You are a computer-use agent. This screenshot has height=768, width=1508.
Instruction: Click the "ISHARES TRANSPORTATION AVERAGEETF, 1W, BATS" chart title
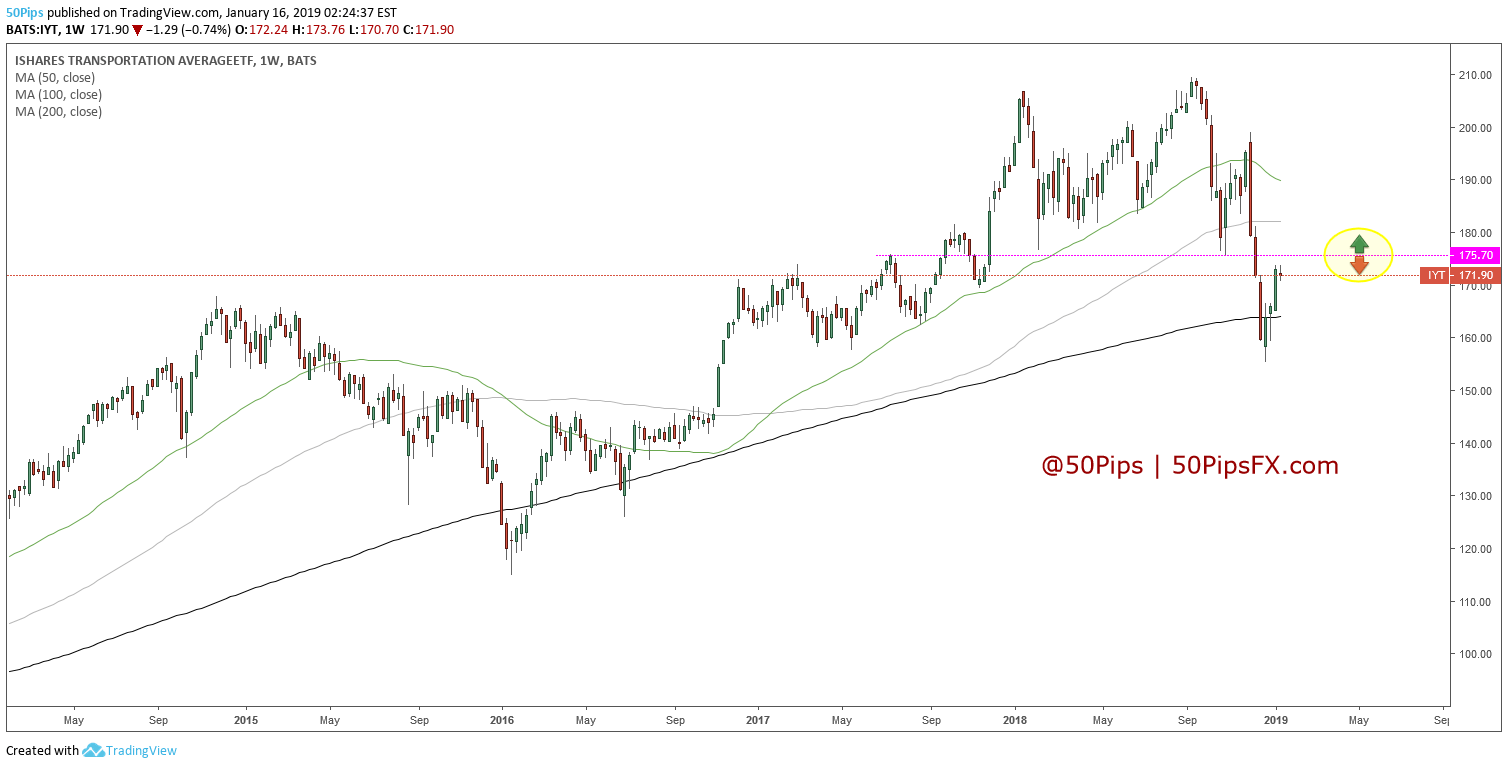point(166,60)
